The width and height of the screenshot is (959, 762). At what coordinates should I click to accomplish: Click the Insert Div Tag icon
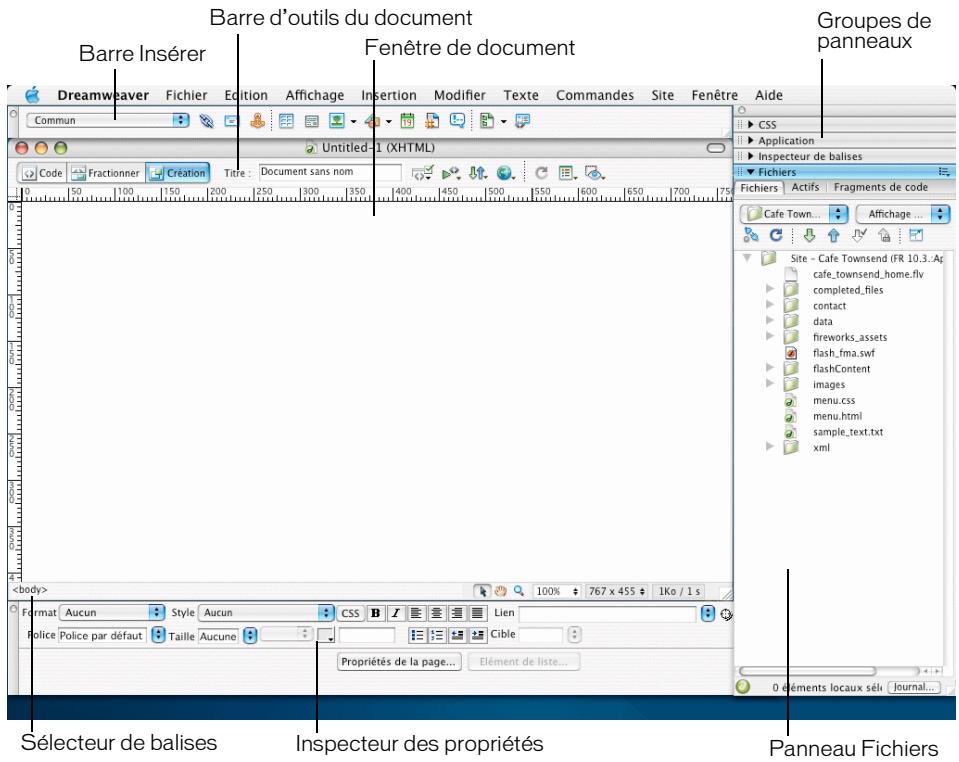(311, 121)
